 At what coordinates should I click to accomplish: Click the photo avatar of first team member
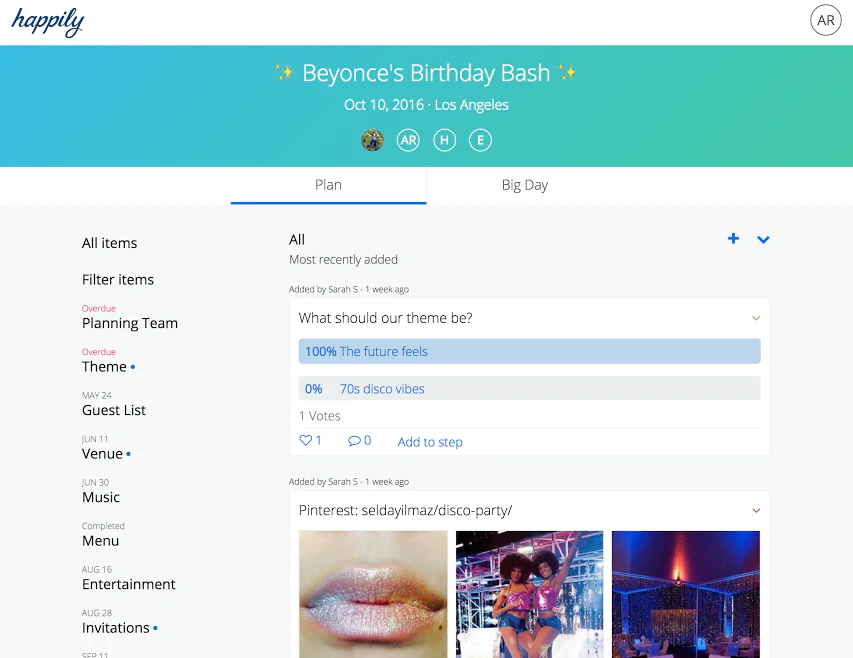pos(373,140)
